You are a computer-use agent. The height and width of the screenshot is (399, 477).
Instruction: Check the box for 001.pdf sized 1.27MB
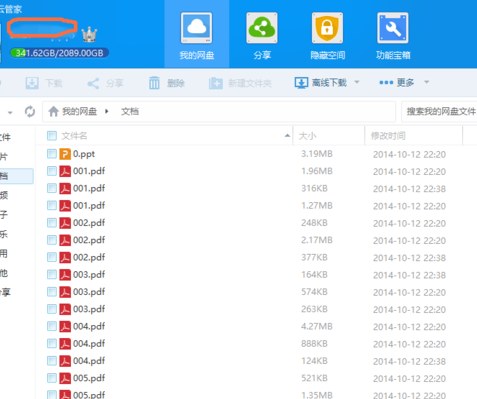pyautogui.click(x=52, y=205)
